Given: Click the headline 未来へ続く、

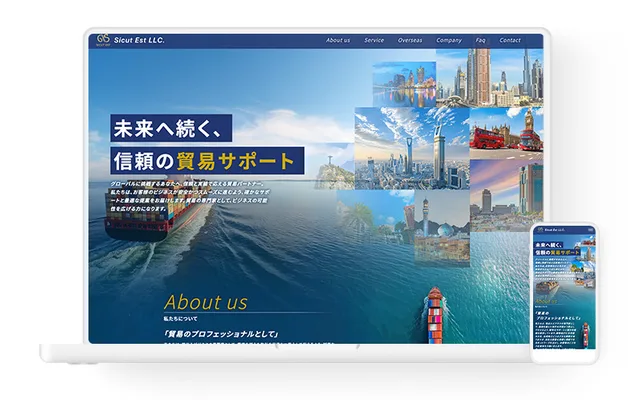Looking at the screenshot, I should pos(171,128).
